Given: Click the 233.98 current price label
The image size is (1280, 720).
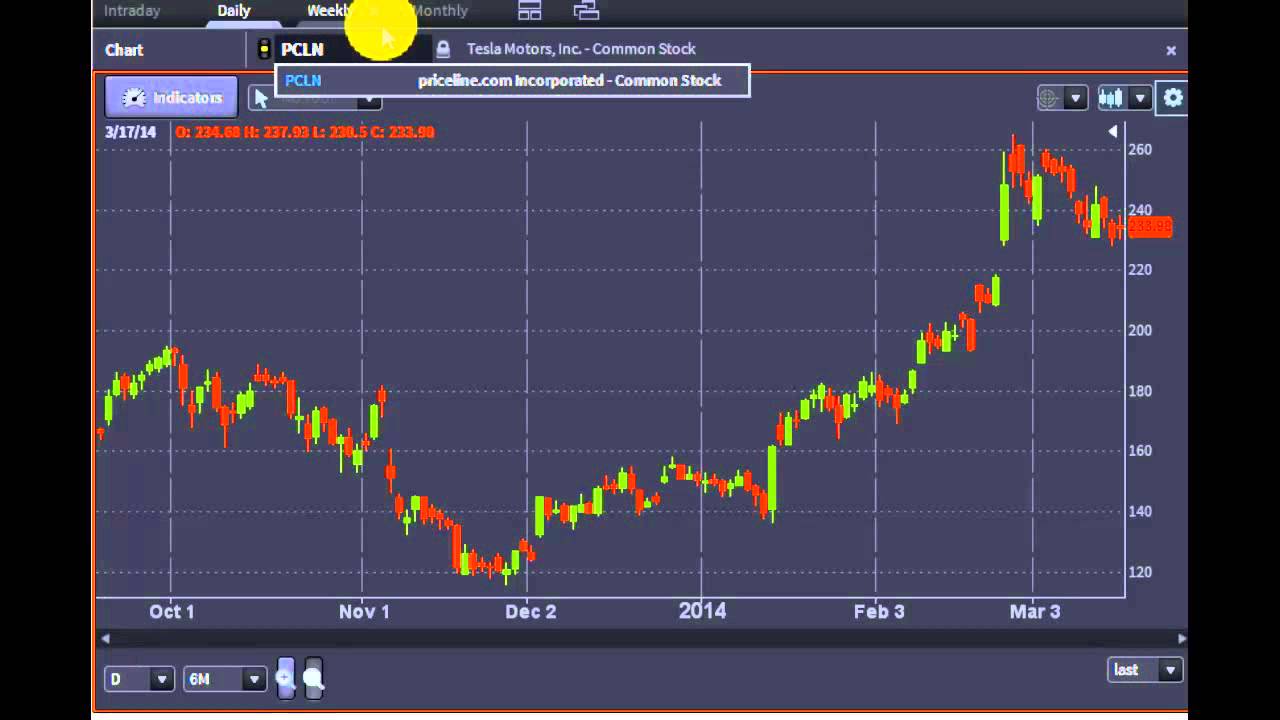Looking at the screenshot, I should tap(1150, 227).
